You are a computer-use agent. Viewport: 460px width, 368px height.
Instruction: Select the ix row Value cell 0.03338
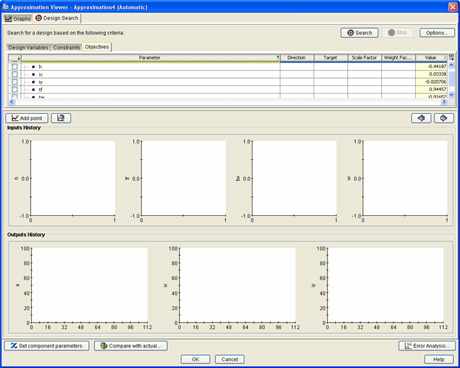point(431,74)
